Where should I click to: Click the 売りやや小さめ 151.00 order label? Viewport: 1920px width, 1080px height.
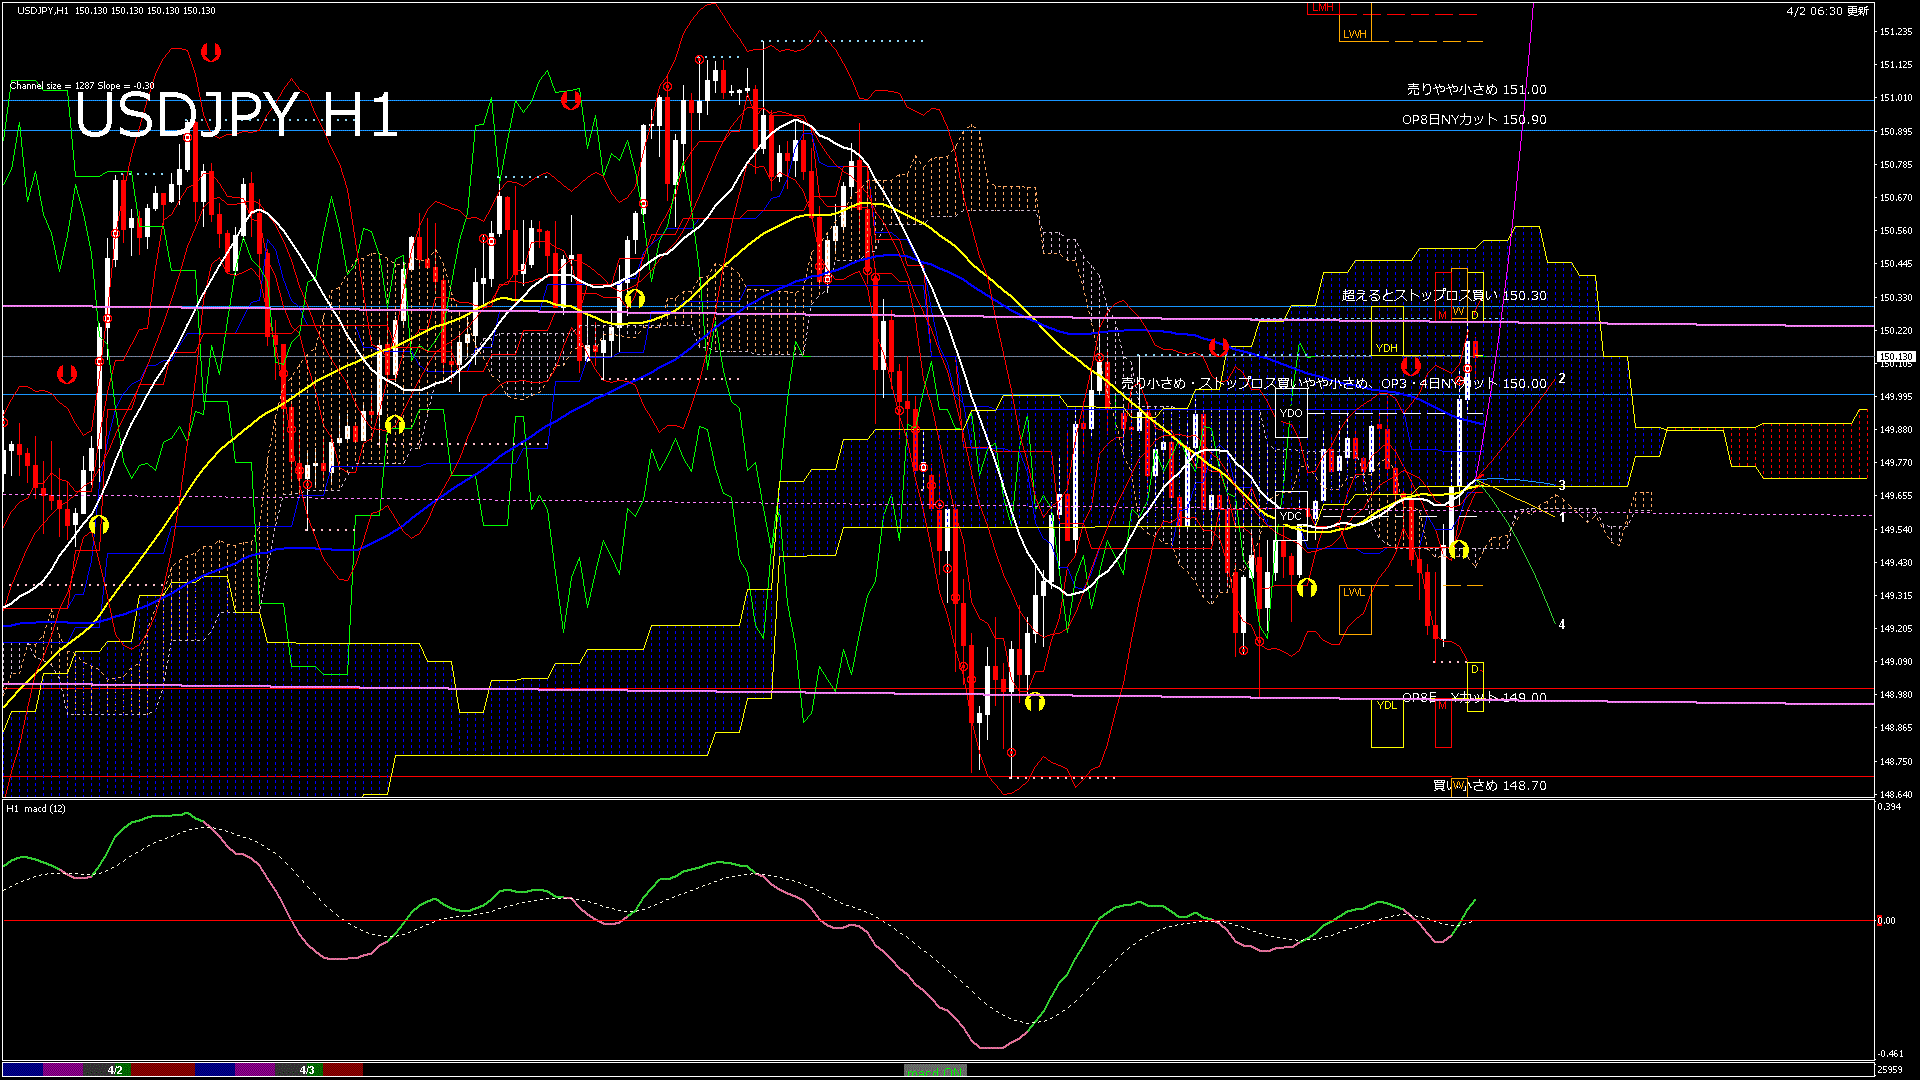[x=1476, y=90]
